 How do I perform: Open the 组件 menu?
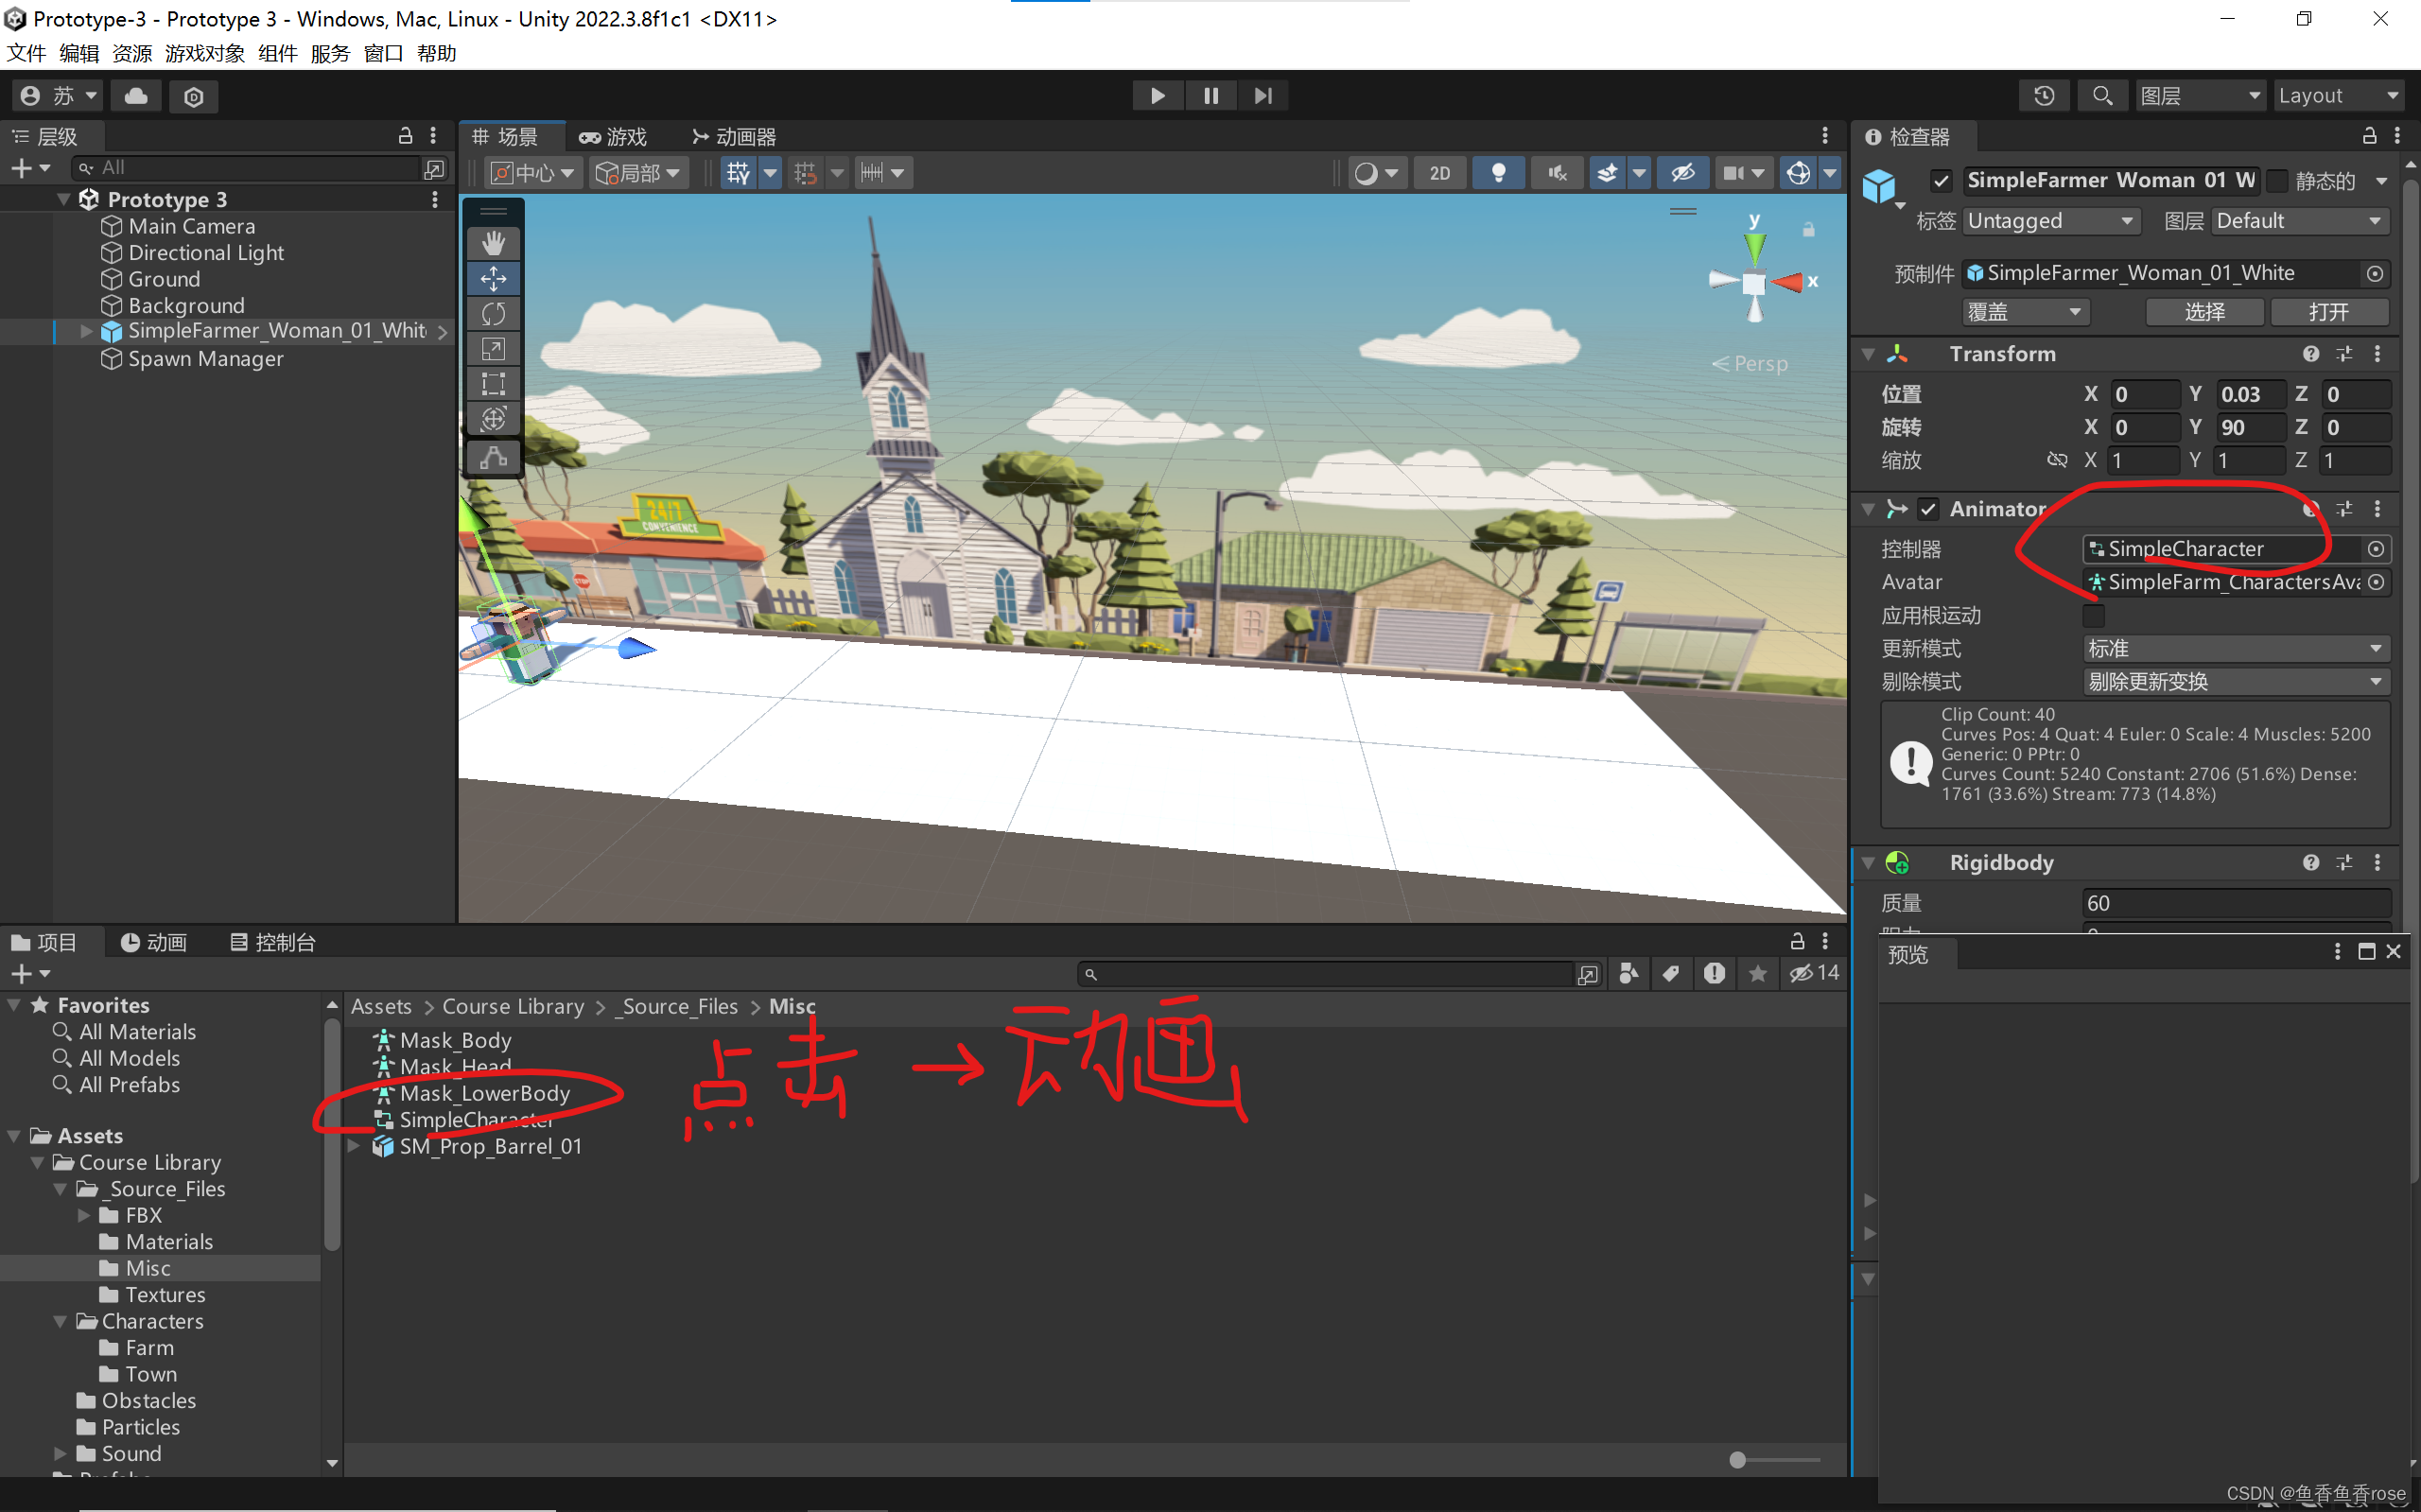[277, 53]
